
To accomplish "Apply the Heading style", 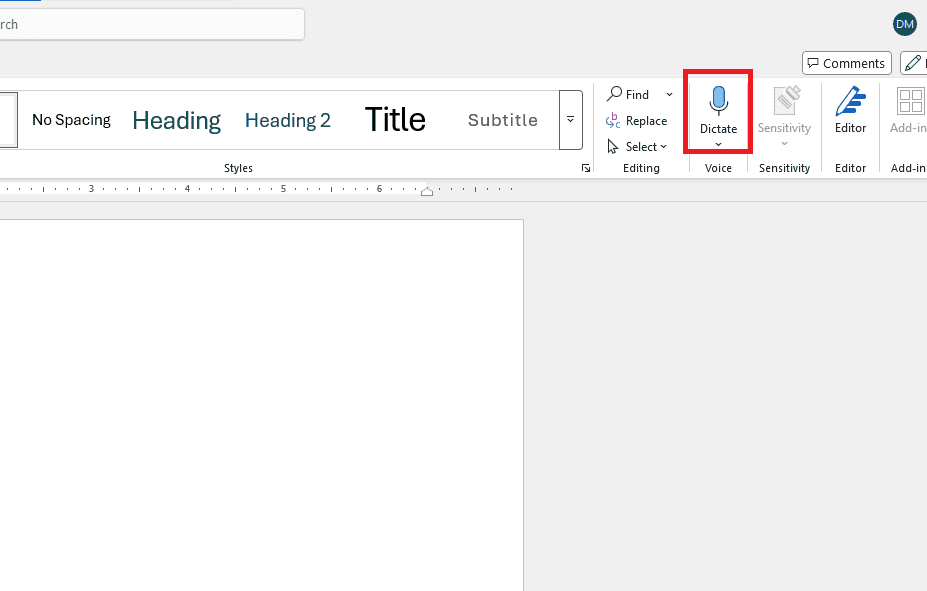I will [176, 120].
